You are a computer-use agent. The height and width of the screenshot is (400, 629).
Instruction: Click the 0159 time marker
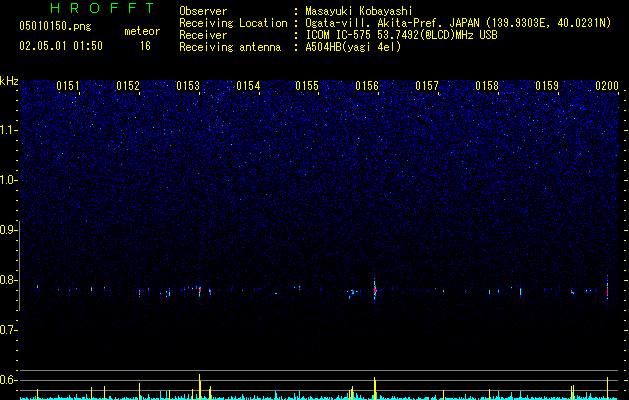(547, 86)
